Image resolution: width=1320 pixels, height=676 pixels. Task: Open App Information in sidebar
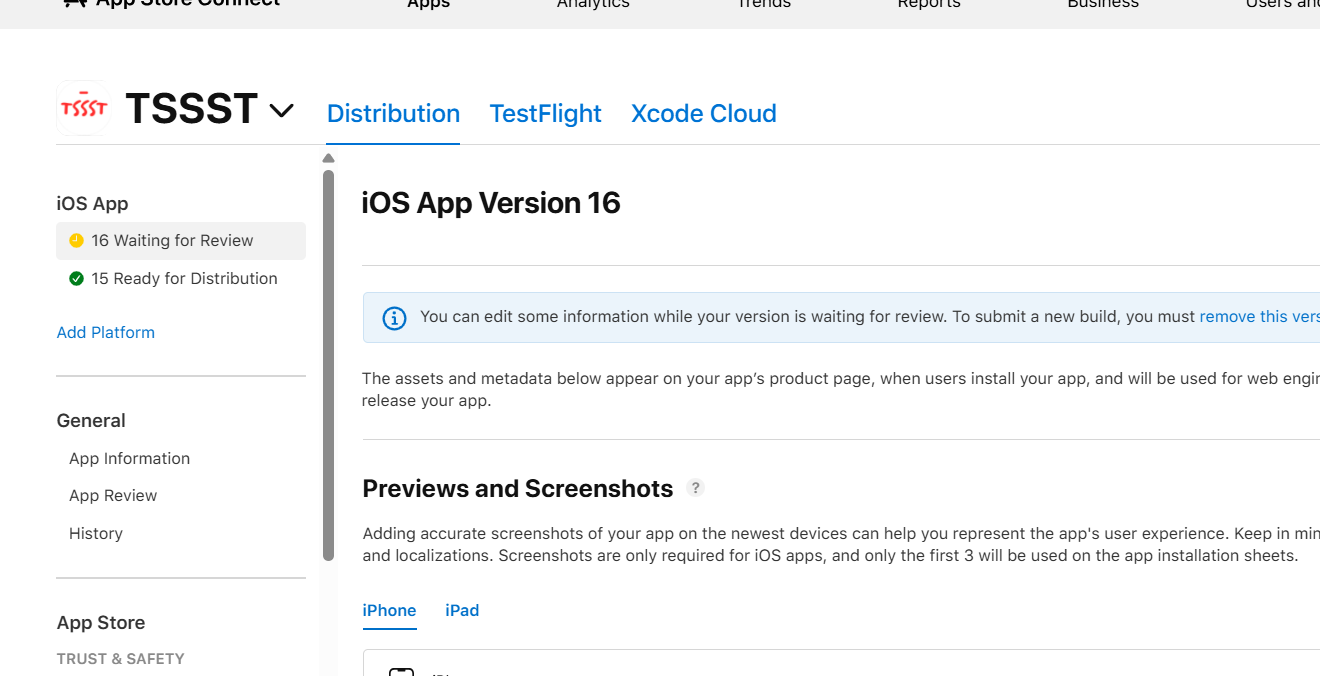coord(129,459)
